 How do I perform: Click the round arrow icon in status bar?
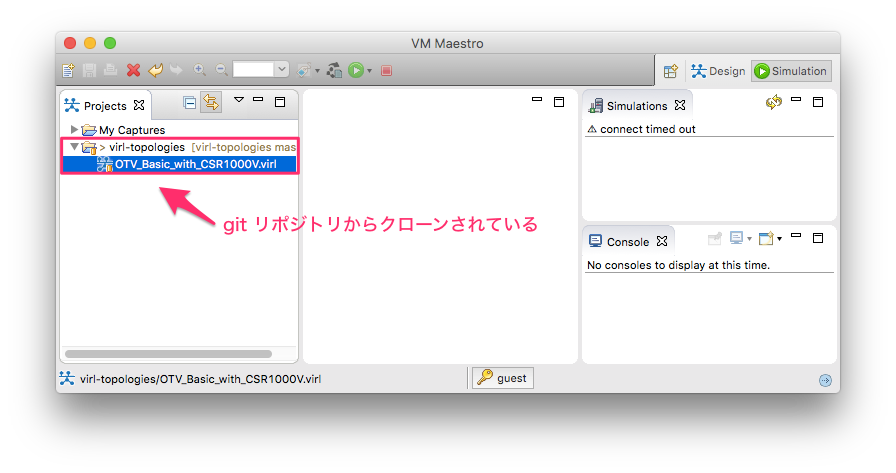coord(825,380)
